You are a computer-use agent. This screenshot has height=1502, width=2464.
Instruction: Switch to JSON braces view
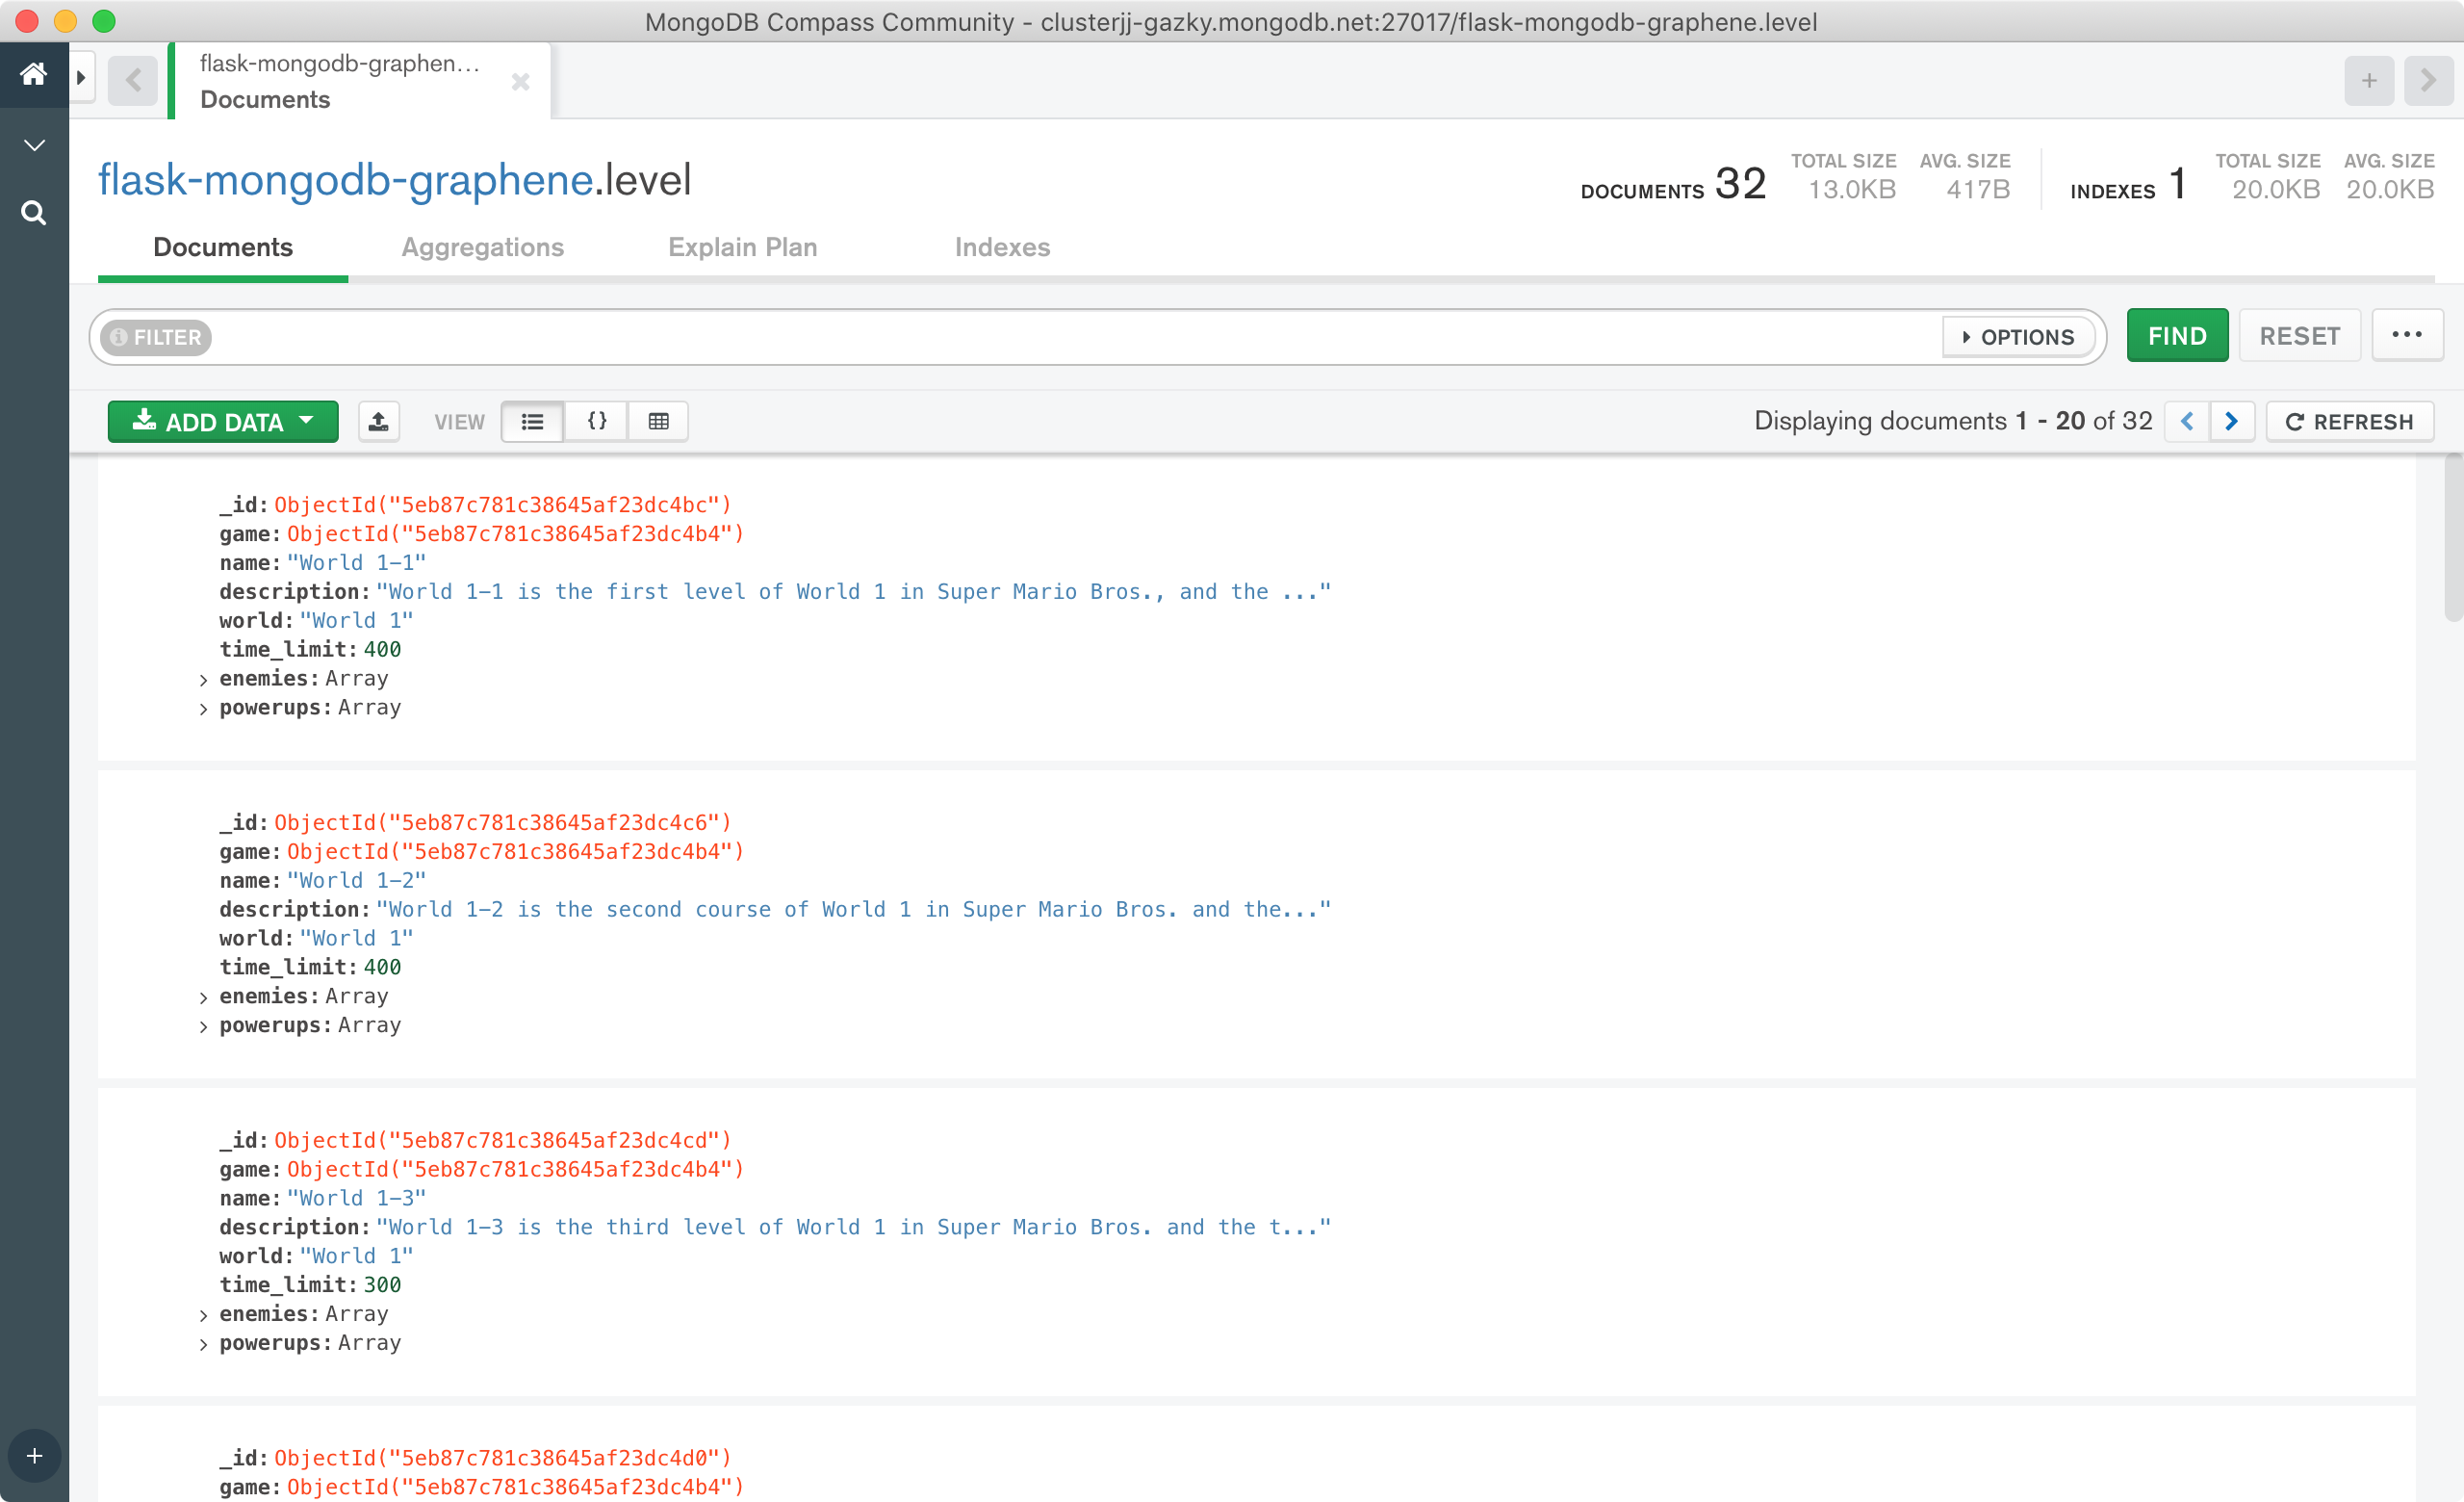click(596, 422)
